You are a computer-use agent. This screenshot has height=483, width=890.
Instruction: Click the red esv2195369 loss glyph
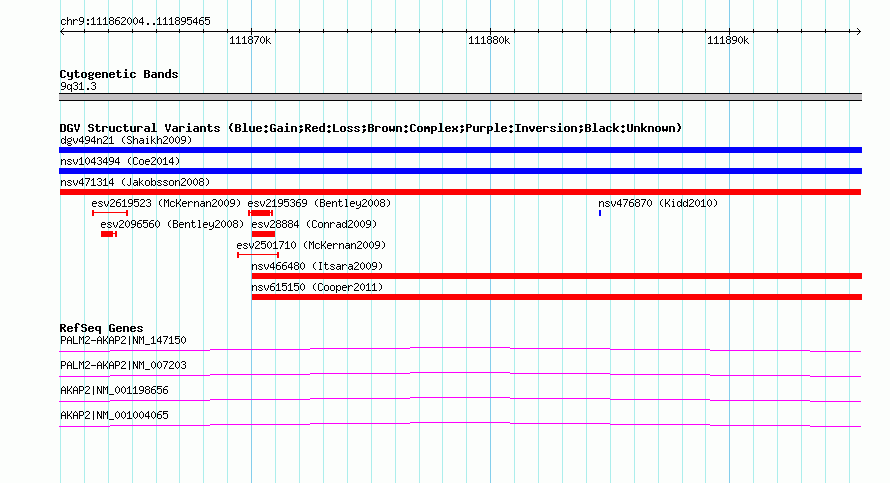[x=261, y=213]
